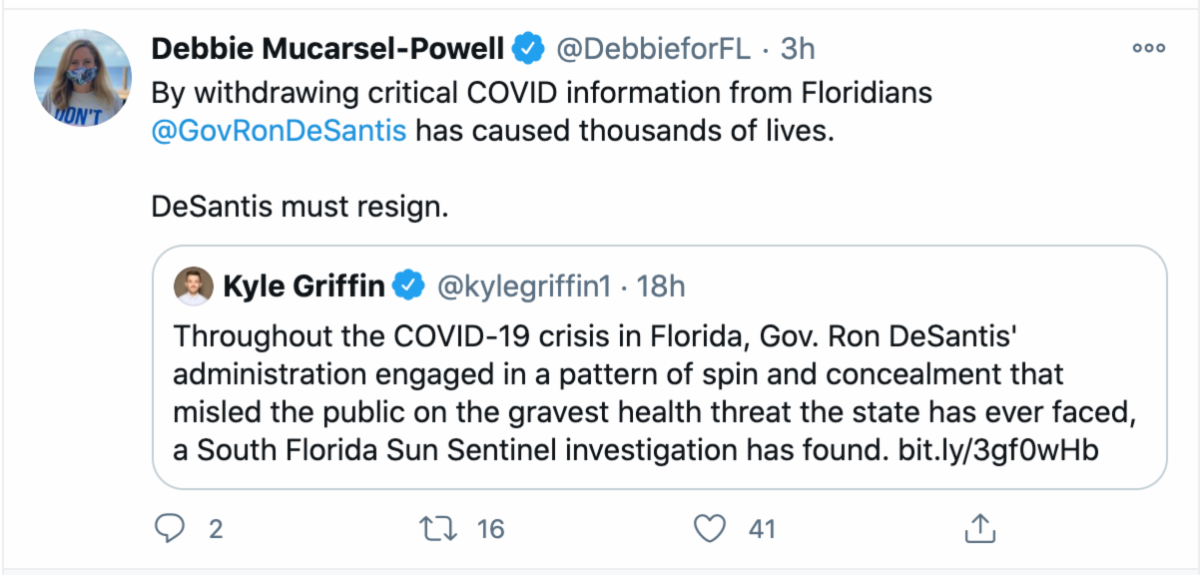Click the @kylegriffin1 handle

coord(524,286)
